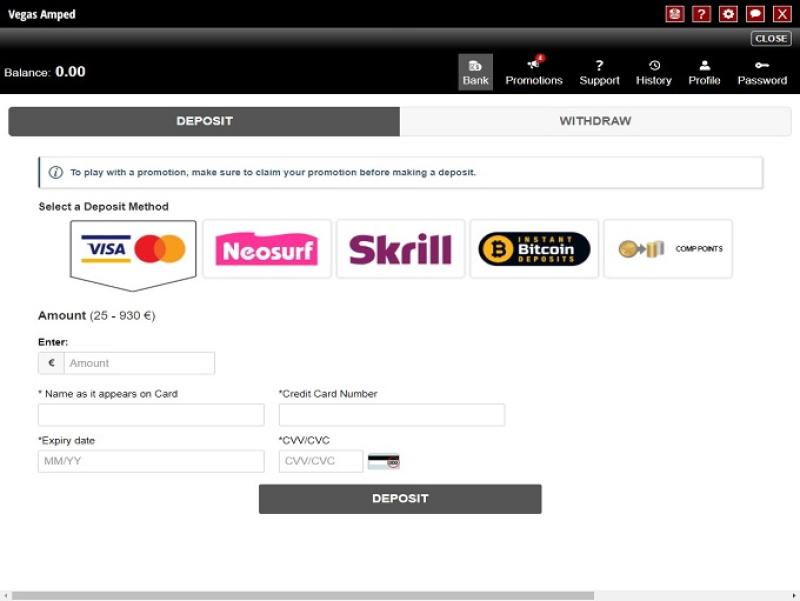Open the cashier register icon in the title bar

tap(674, 14)
